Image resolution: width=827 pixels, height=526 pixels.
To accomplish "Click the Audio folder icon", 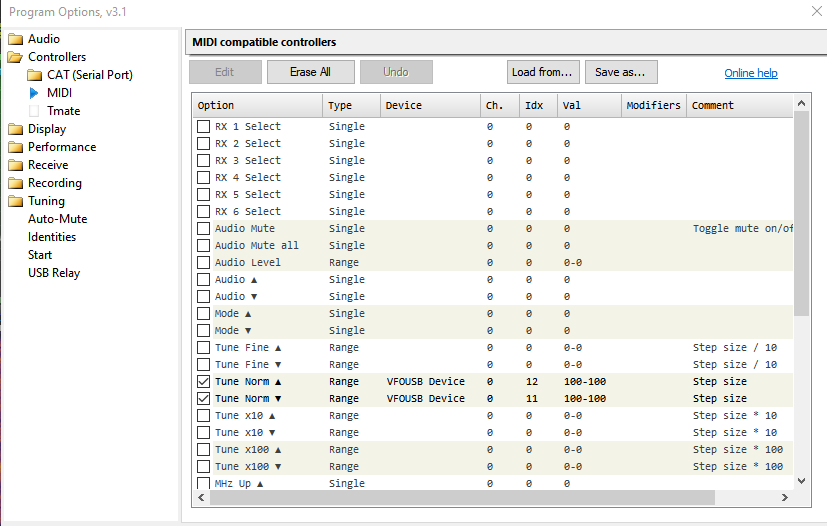I will coord(15,39).
